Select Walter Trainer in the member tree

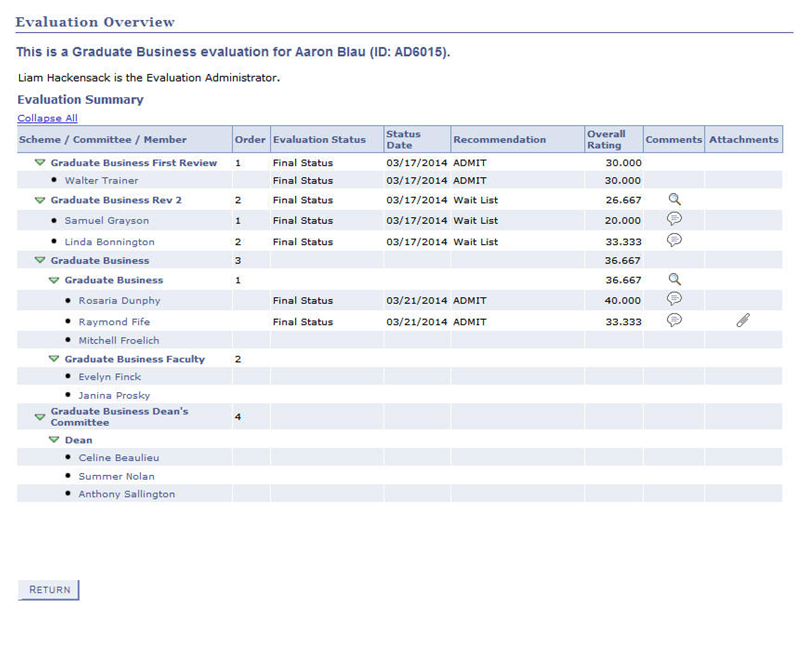point(99,179)
